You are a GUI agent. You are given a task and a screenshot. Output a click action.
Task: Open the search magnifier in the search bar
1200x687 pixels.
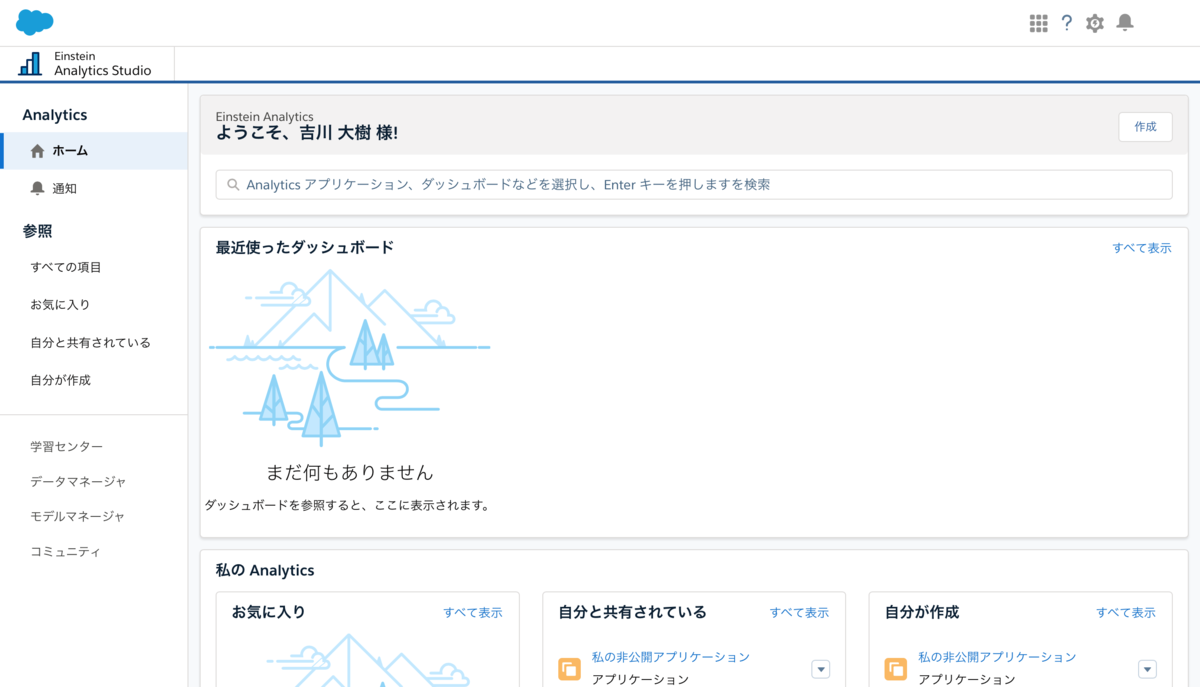coord(231,184)
